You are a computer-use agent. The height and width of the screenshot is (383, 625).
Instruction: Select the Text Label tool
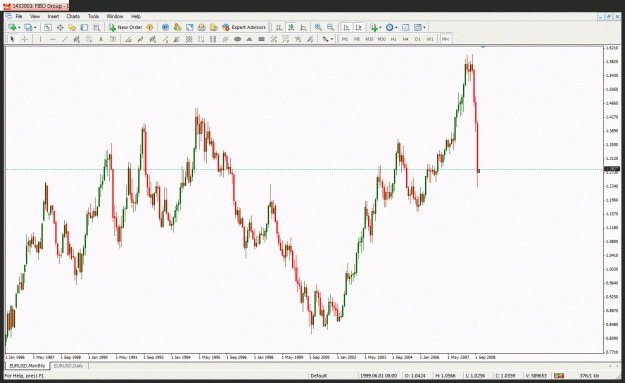(113, 39)
